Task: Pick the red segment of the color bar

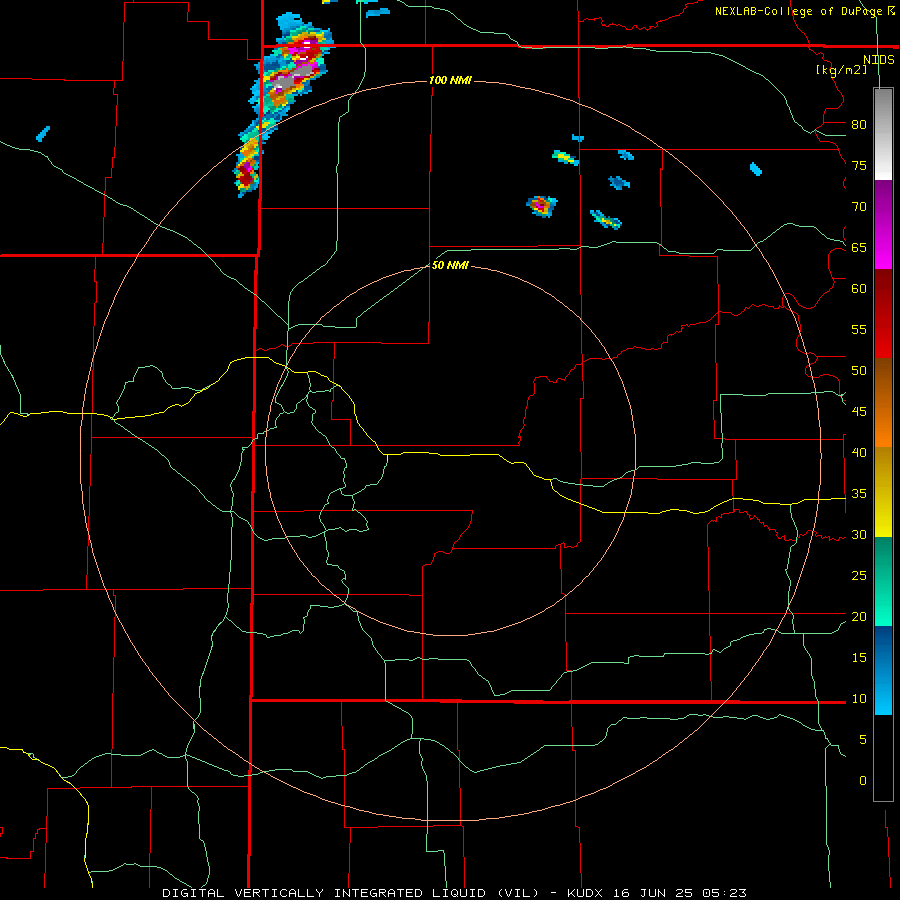Action: (x=883, y=313)
